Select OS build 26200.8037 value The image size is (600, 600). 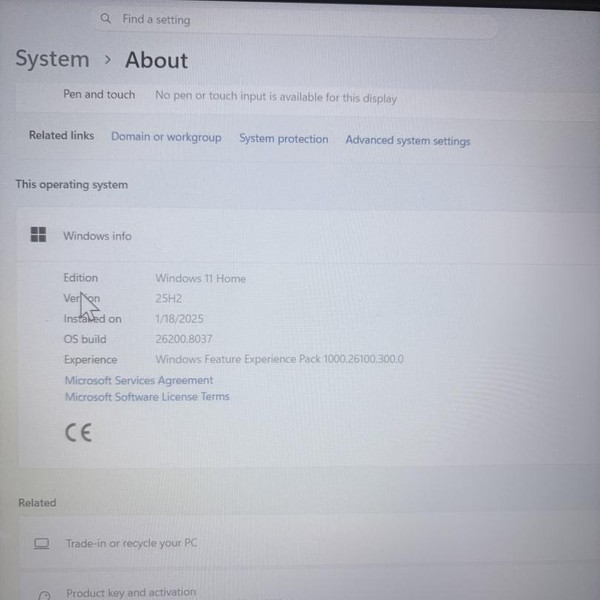click(184, 339)
